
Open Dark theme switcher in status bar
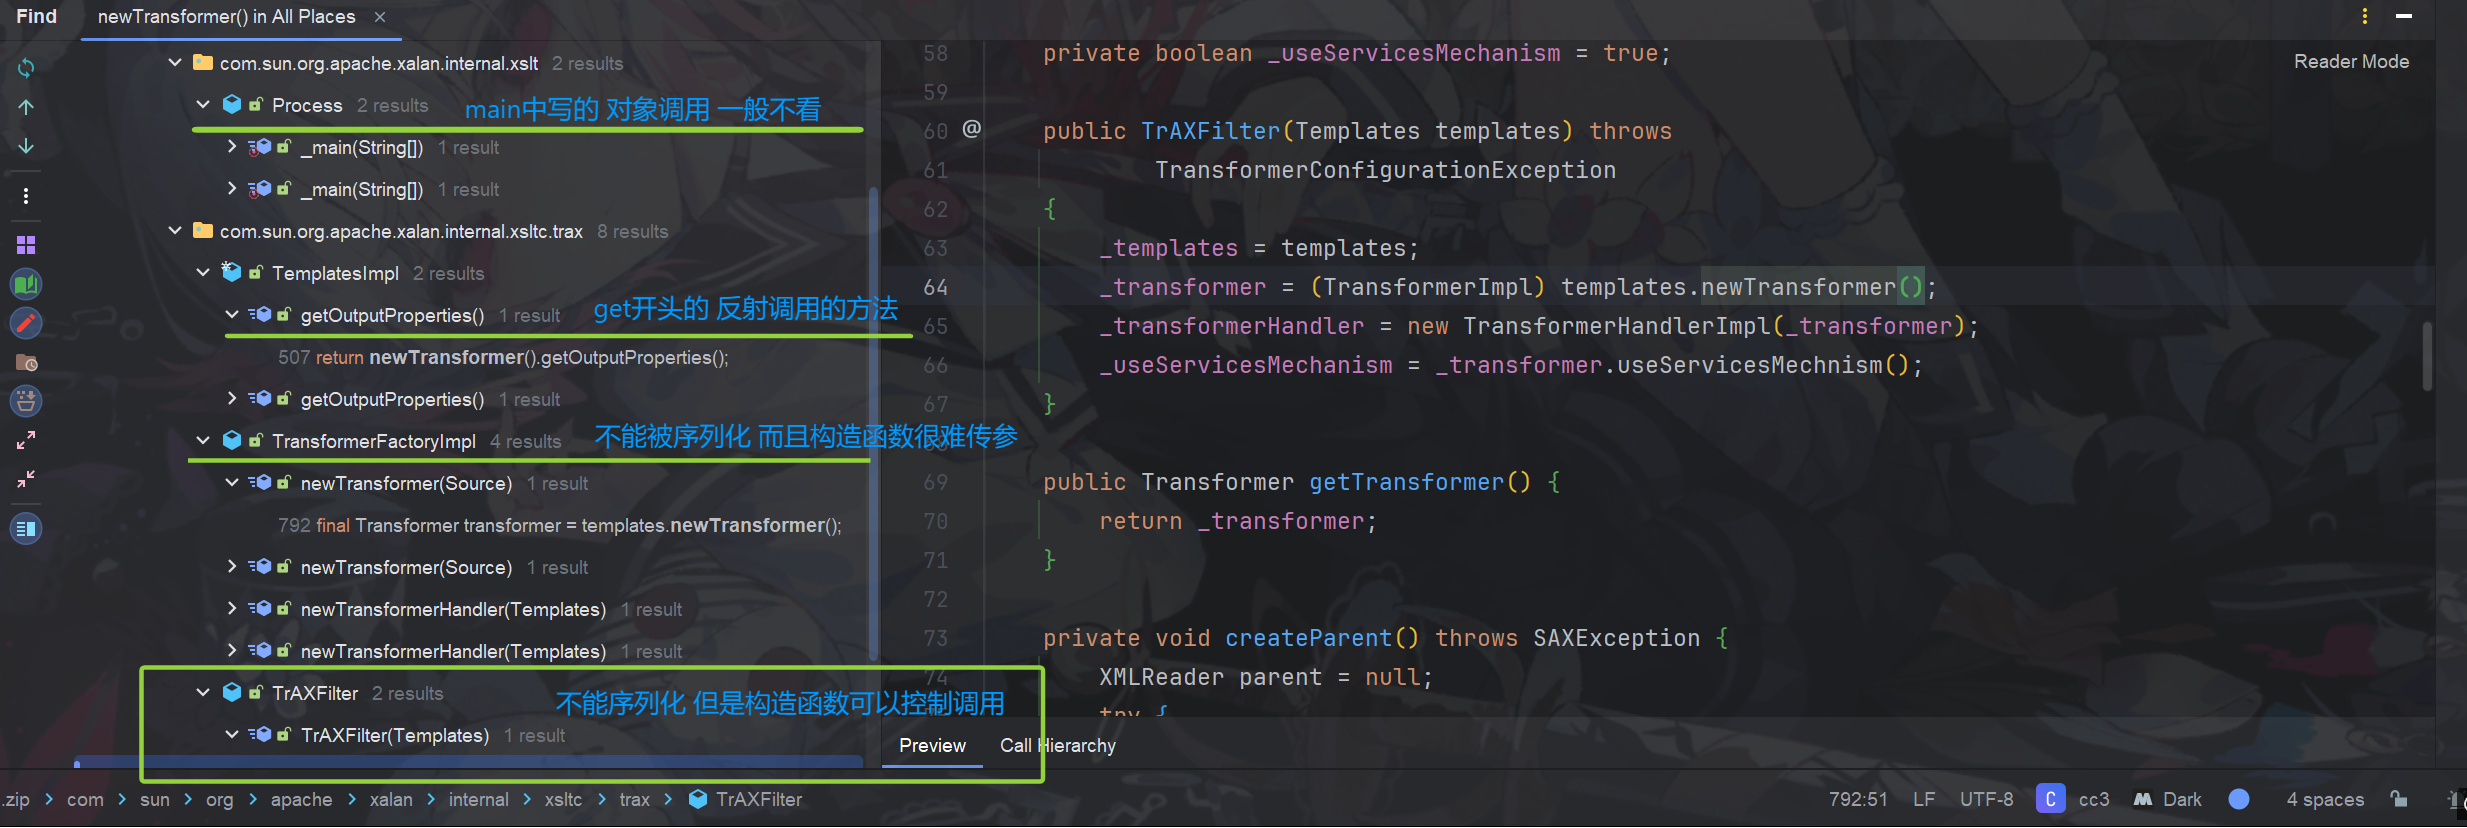pos(2168,799)
